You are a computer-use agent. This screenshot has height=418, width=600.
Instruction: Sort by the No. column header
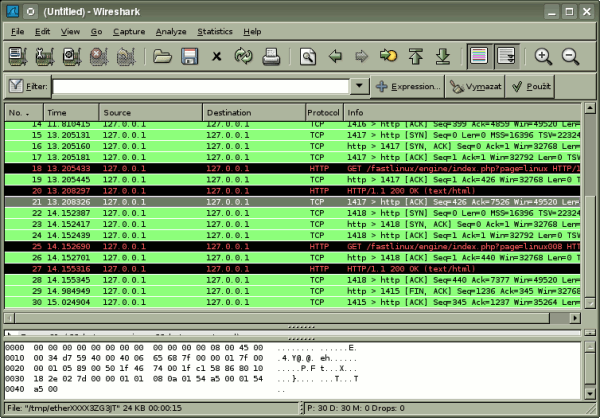point(24,113)
